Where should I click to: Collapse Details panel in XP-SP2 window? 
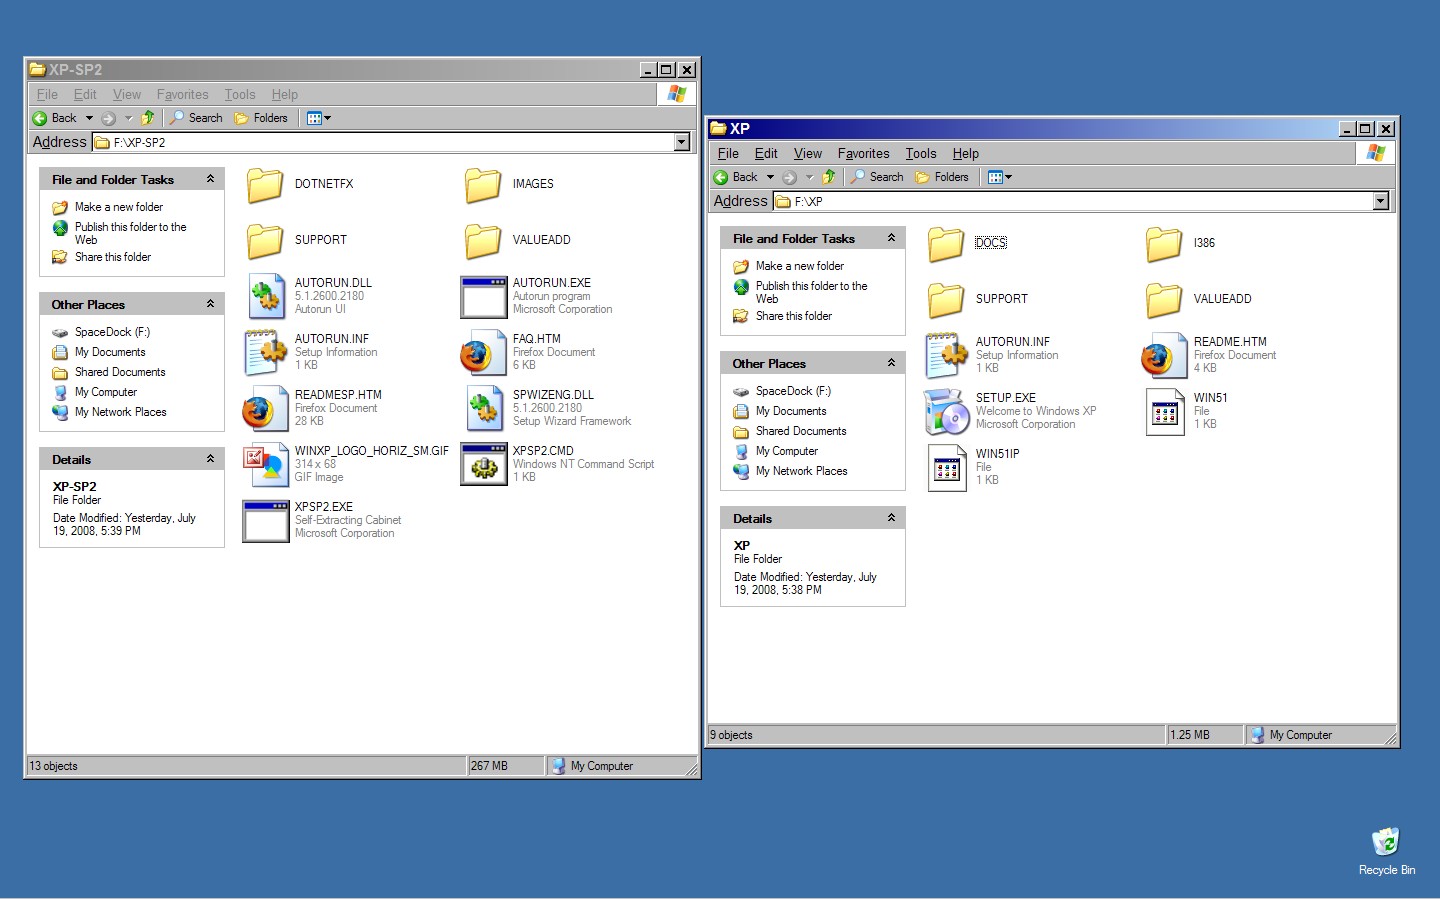(x=210, y=459)
